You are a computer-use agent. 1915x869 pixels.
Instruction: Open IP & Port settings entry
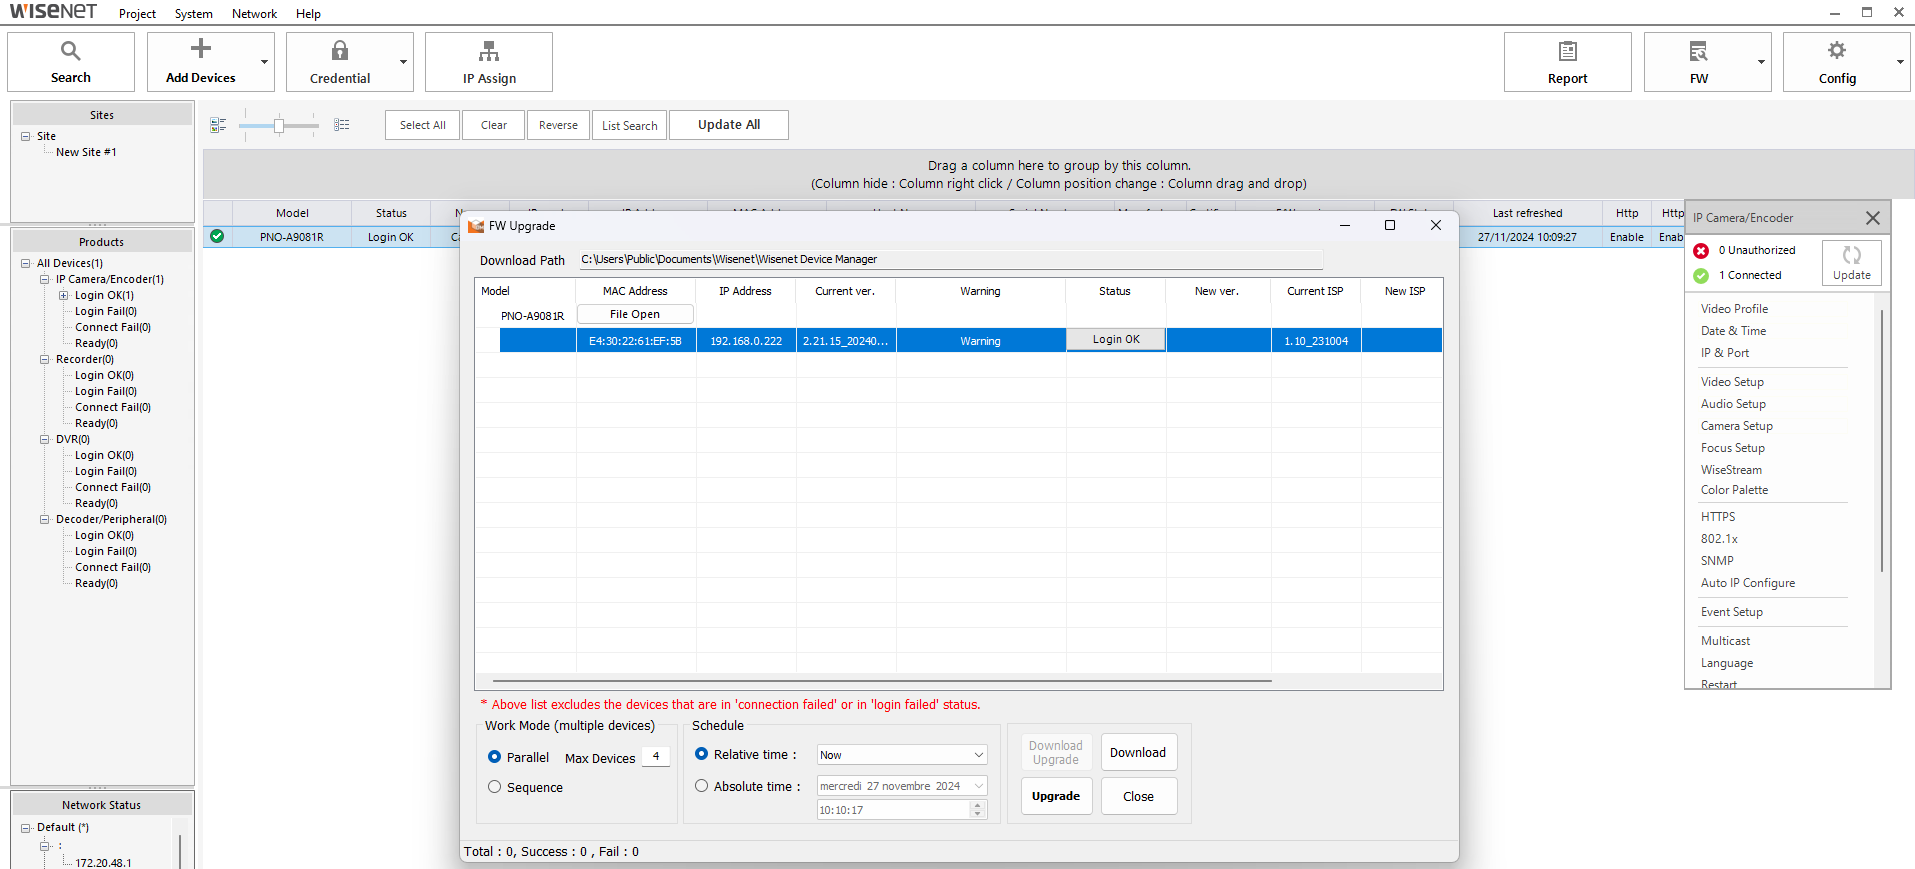(1725, 353)
